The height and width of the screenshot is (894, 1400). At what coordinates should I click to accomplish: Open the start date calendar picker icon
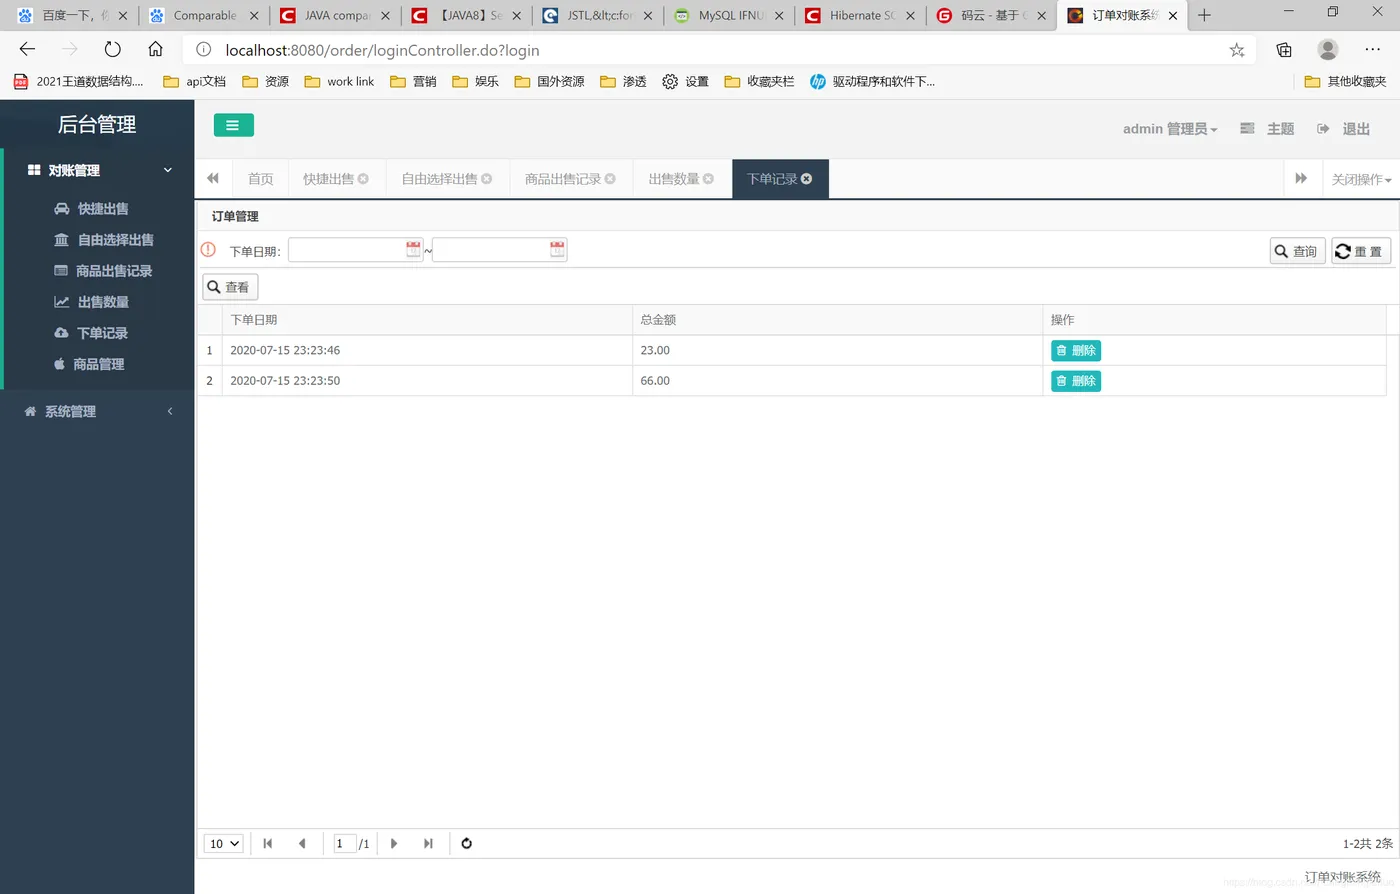(413, 250)
